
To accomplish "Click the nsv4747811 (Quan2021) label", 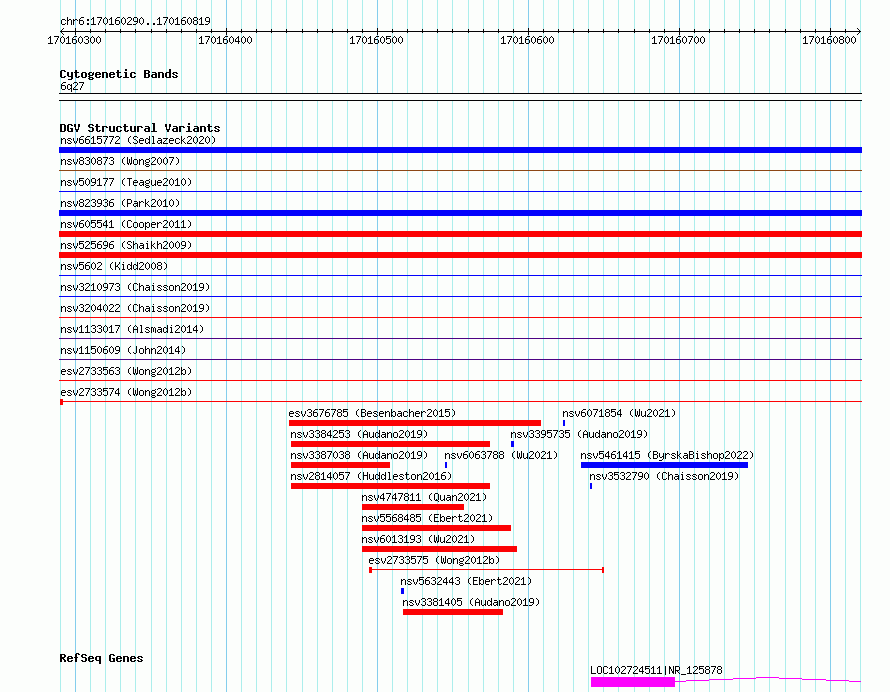I will pyautogui.click(x=424, y=497).
